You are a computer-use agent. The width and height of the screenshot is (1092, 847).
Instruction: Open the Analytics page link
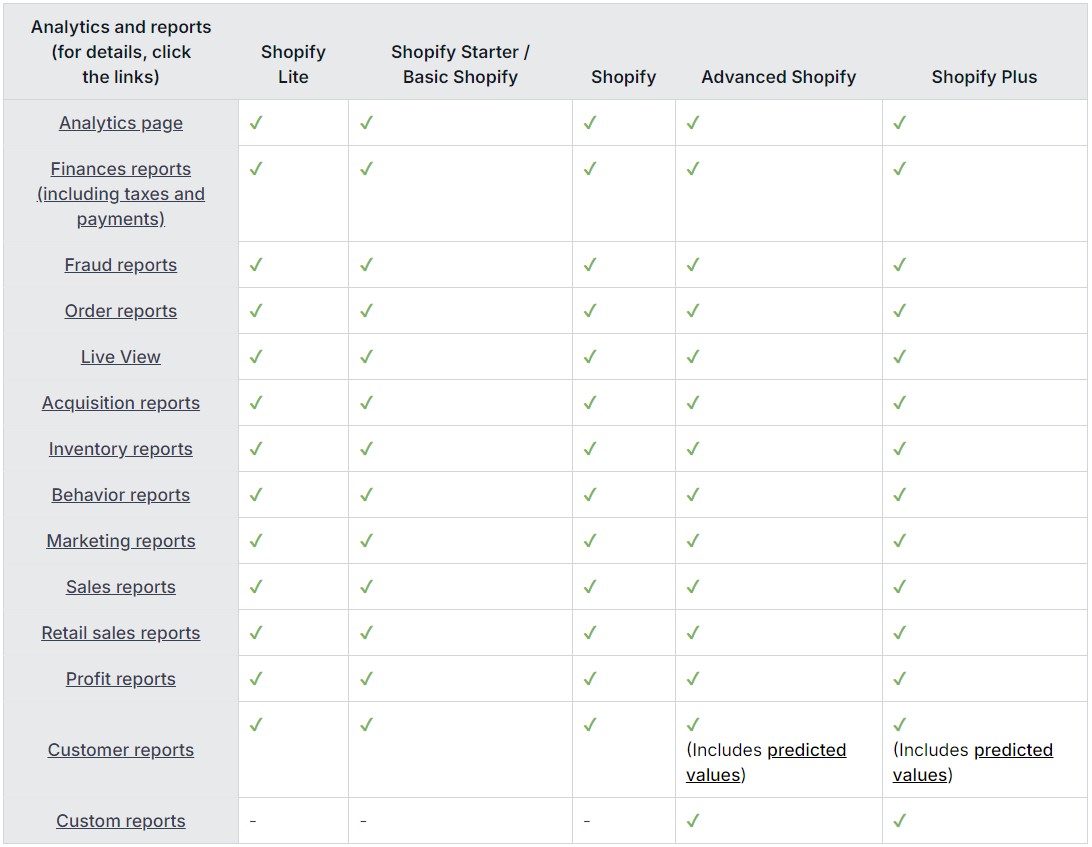[120, 123]
